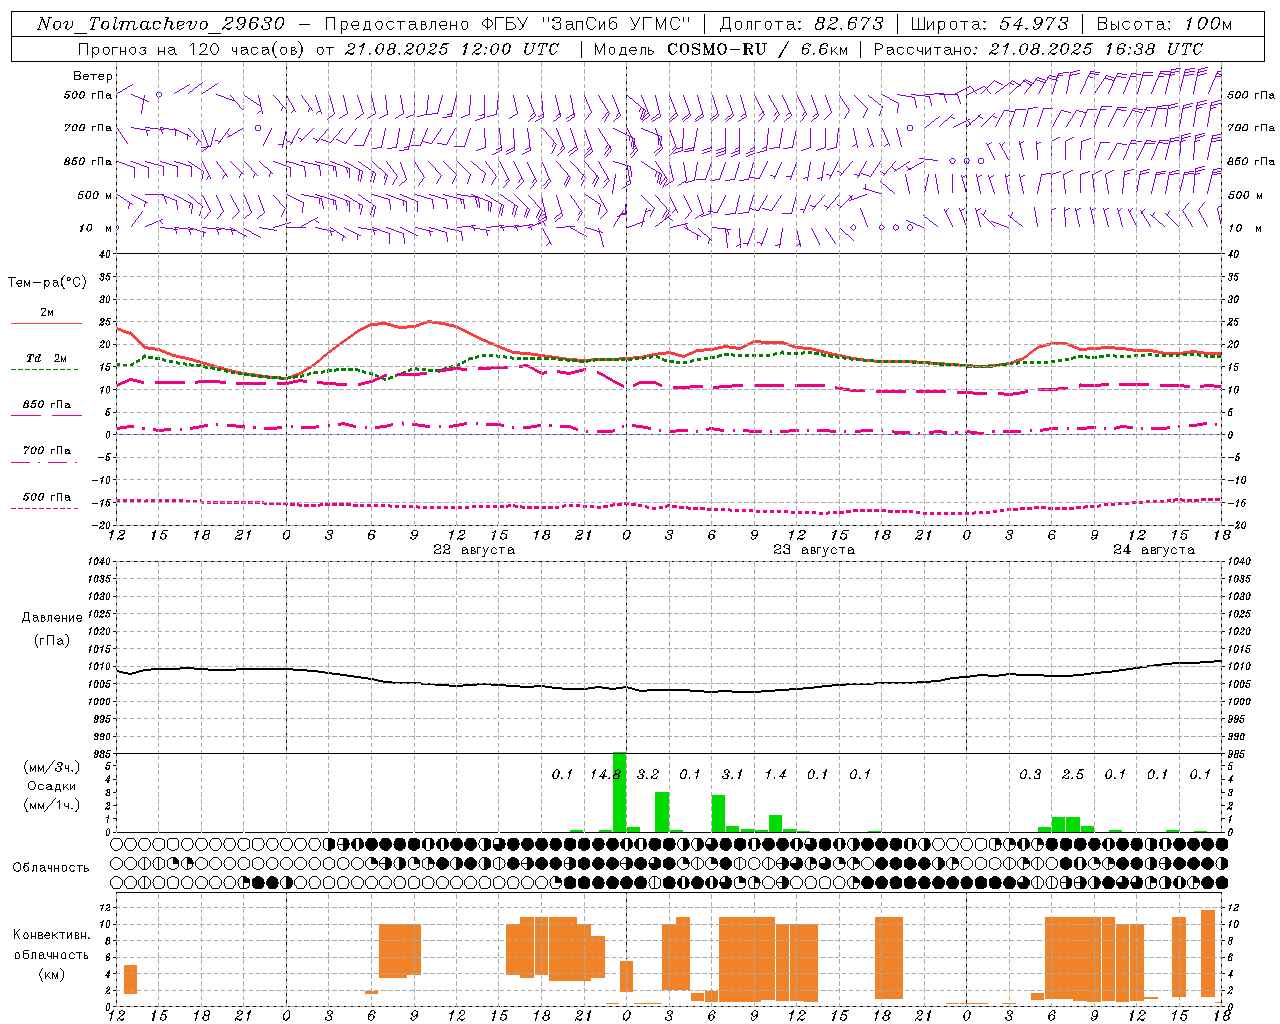Click the dash-dot 700 гПа temperature legend line
The height and width of the screenshot is (1024, 1280).
(45, 462)
